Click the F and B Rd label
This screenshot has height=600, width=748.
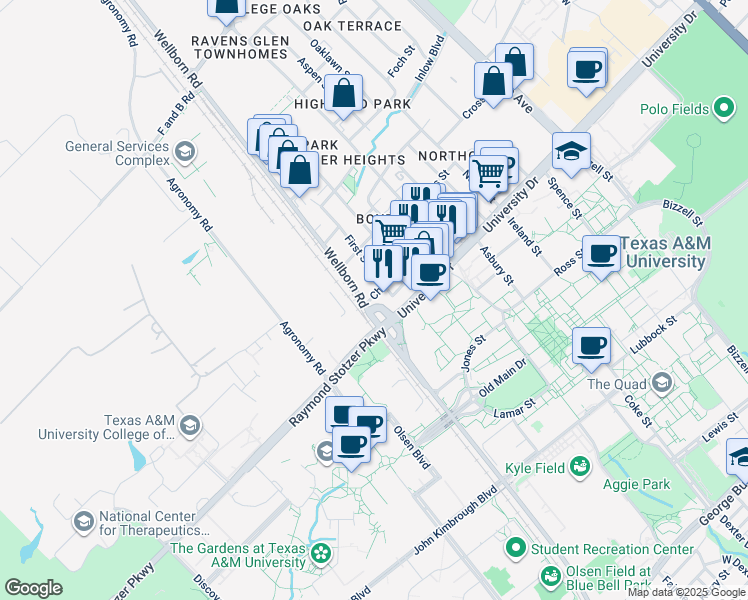coord(176,113)
